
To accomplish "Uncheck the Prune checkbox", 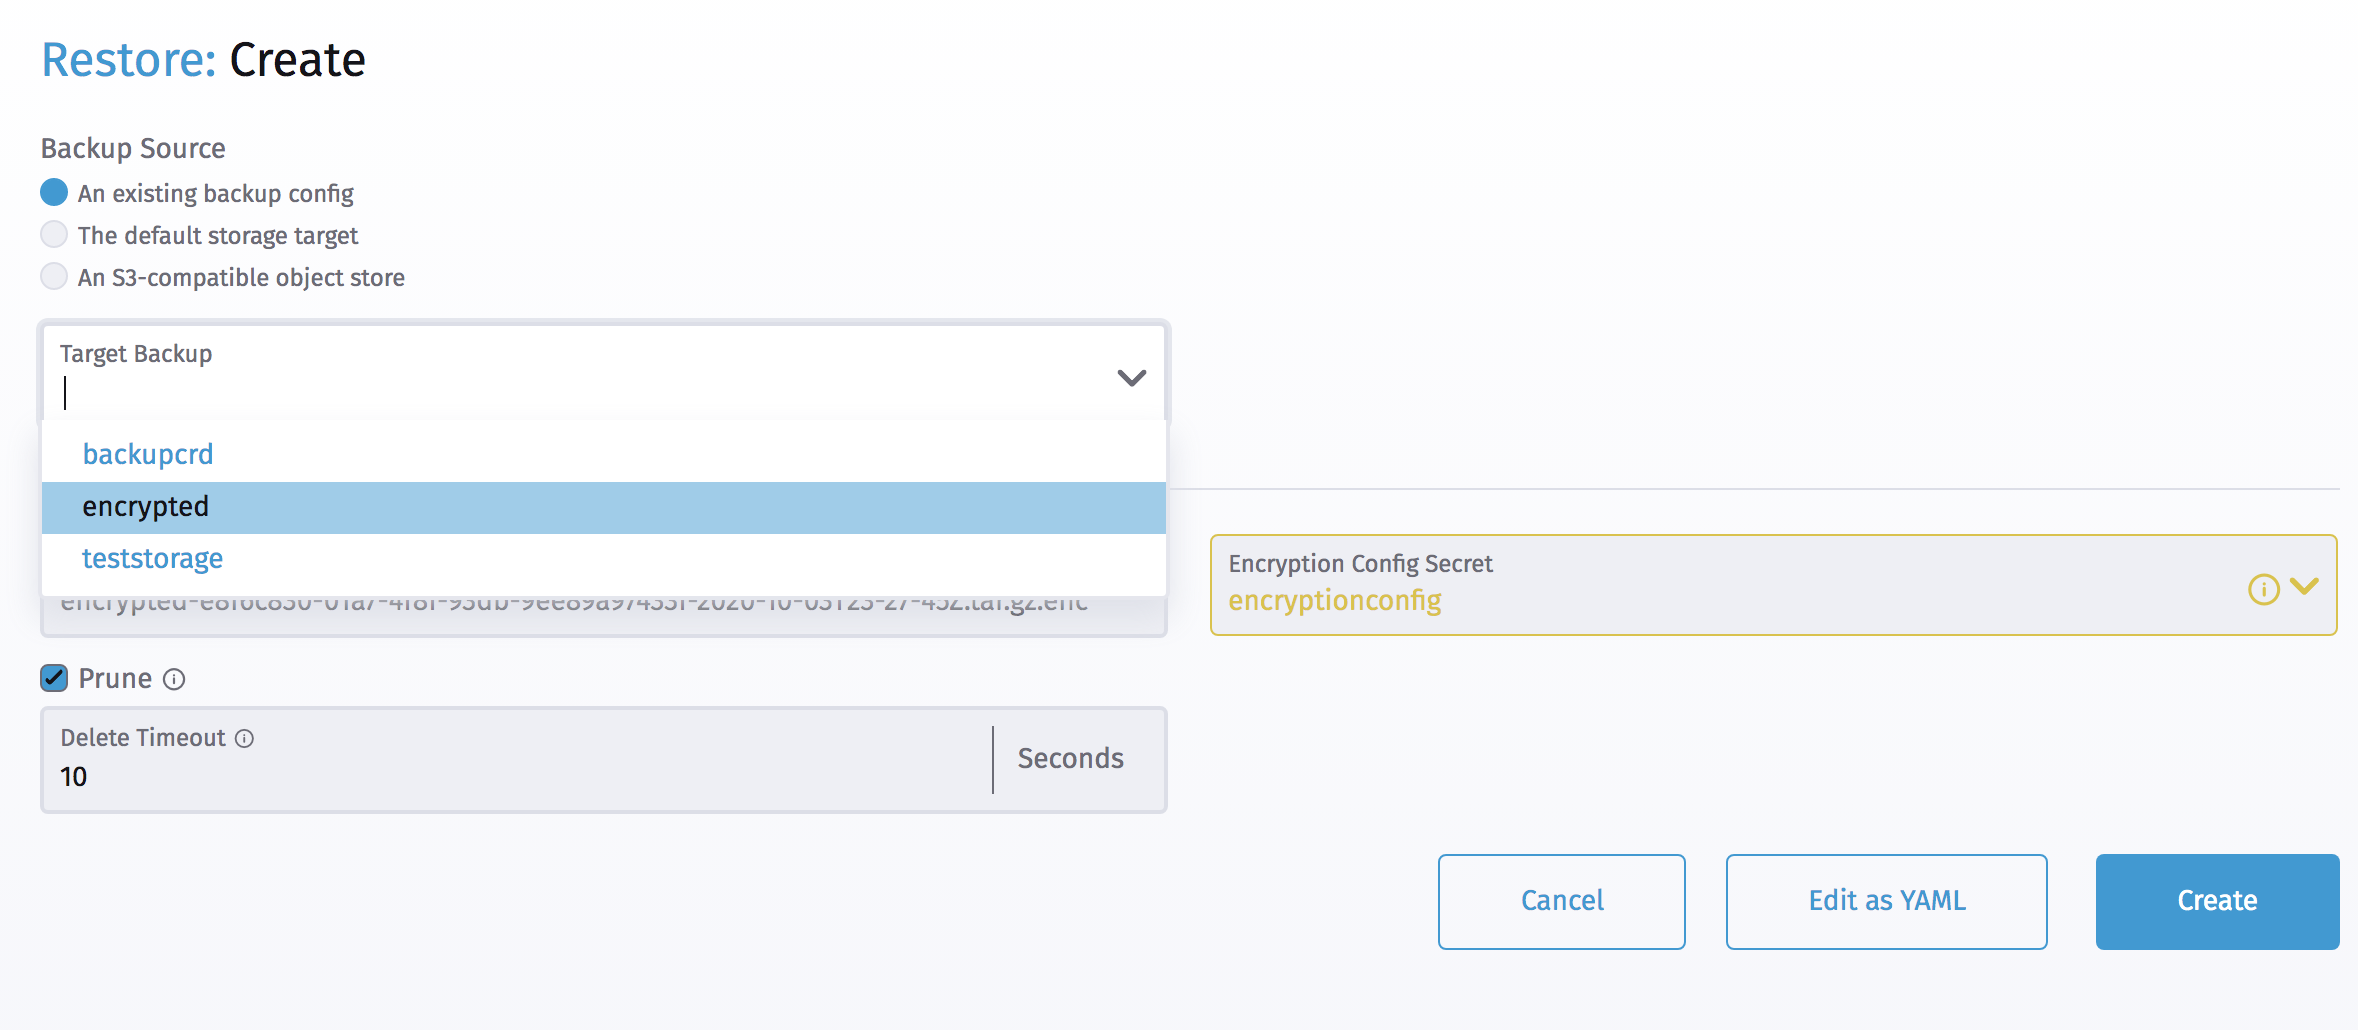I will pyautogui.click(x=54, y=678).
